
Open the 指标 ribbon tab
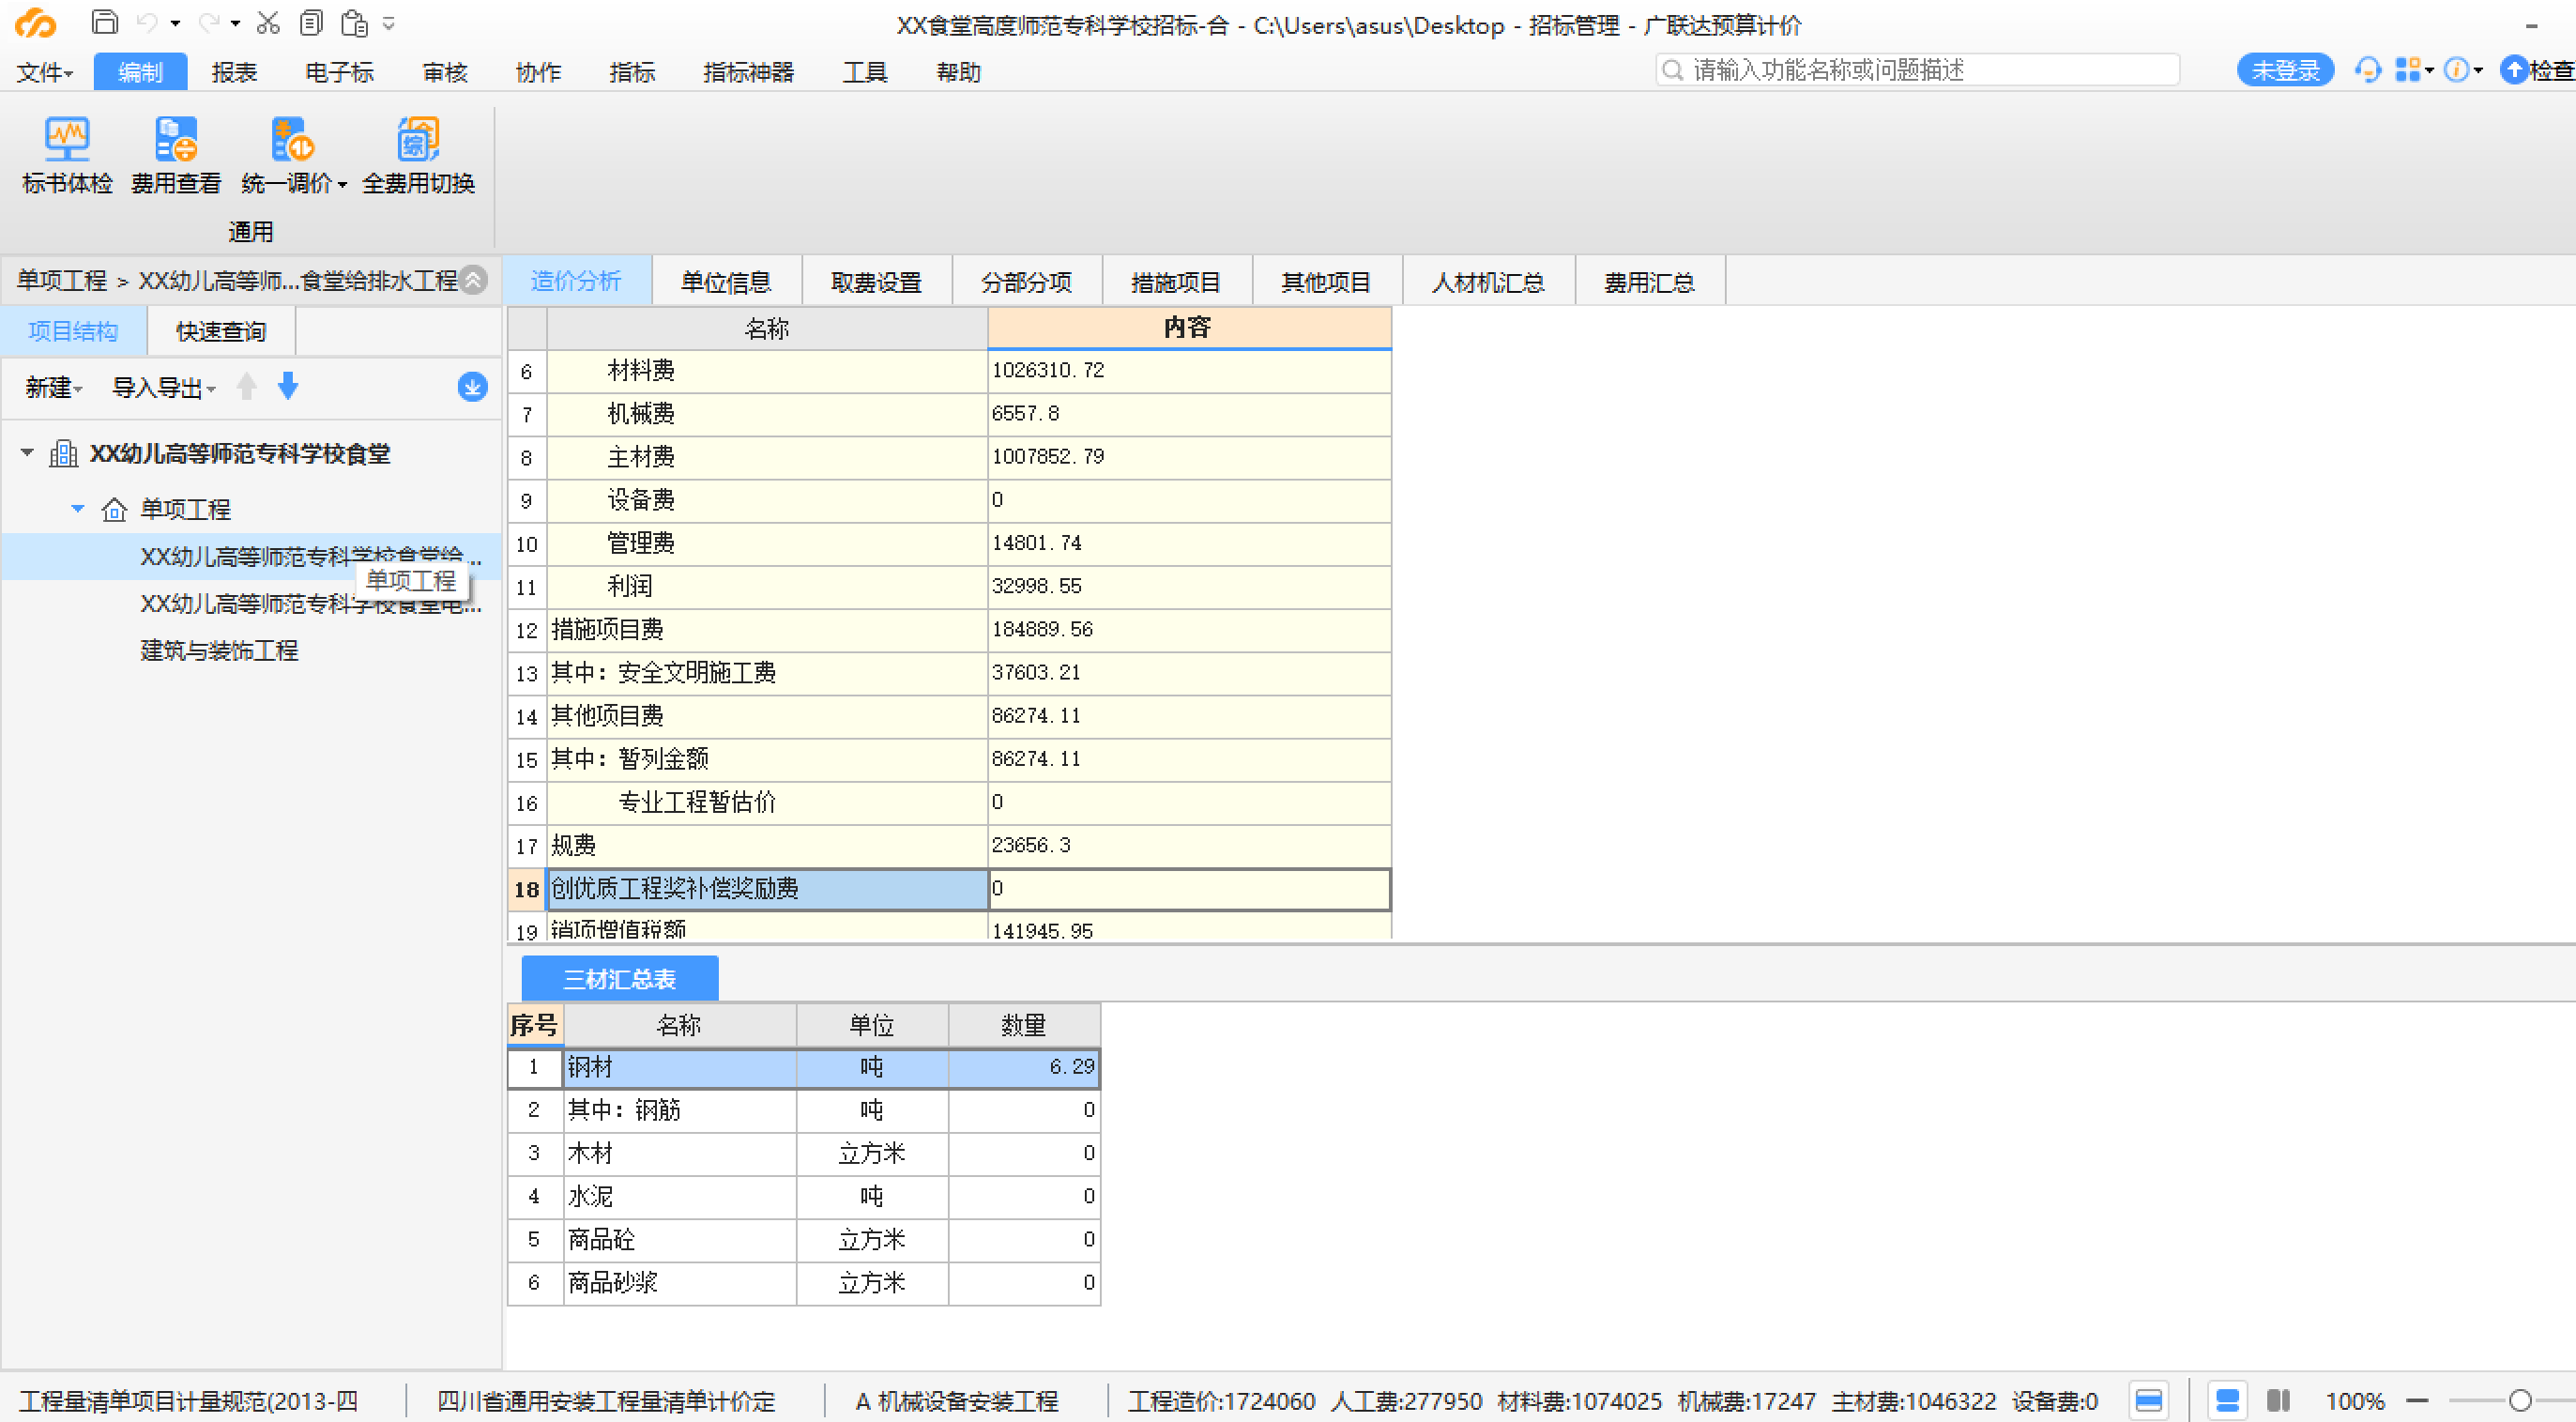point(632,72)
